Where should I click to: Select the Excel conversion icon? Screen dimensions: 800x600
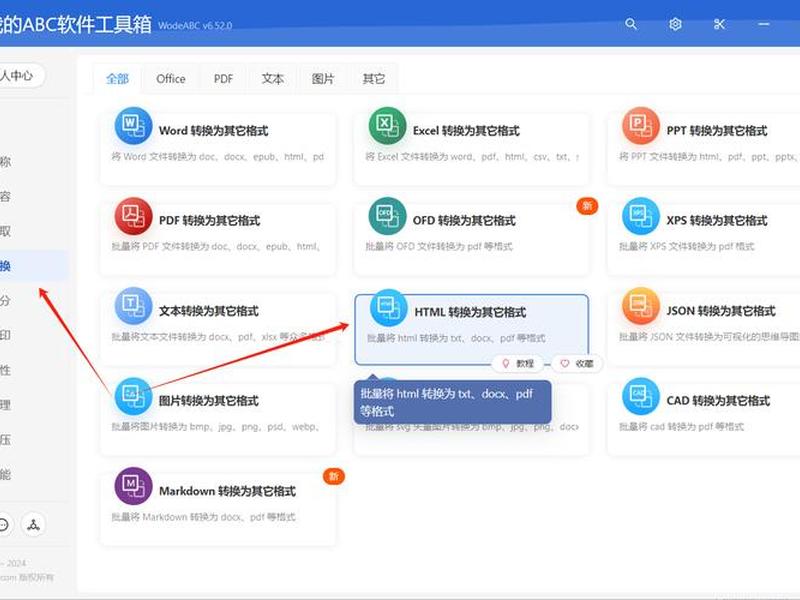(x=387, y=126)
